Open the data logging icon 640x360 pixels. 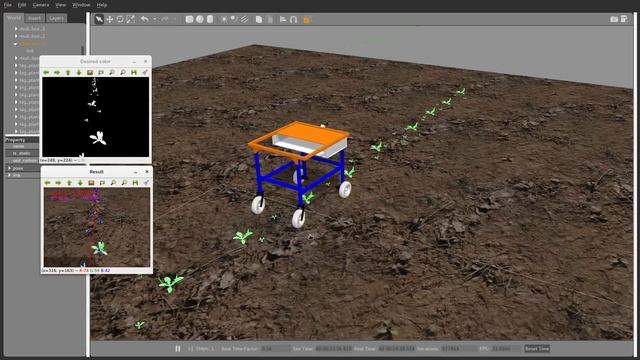coord(624,19)
